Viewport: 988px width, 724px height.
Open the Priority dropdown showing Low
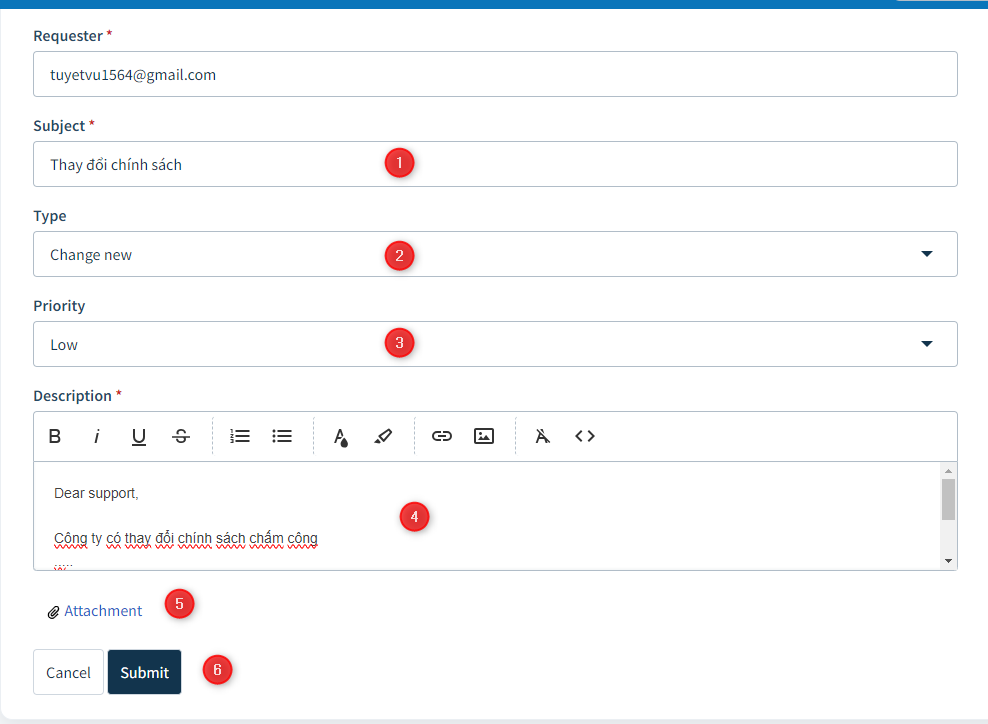(495, 344)
